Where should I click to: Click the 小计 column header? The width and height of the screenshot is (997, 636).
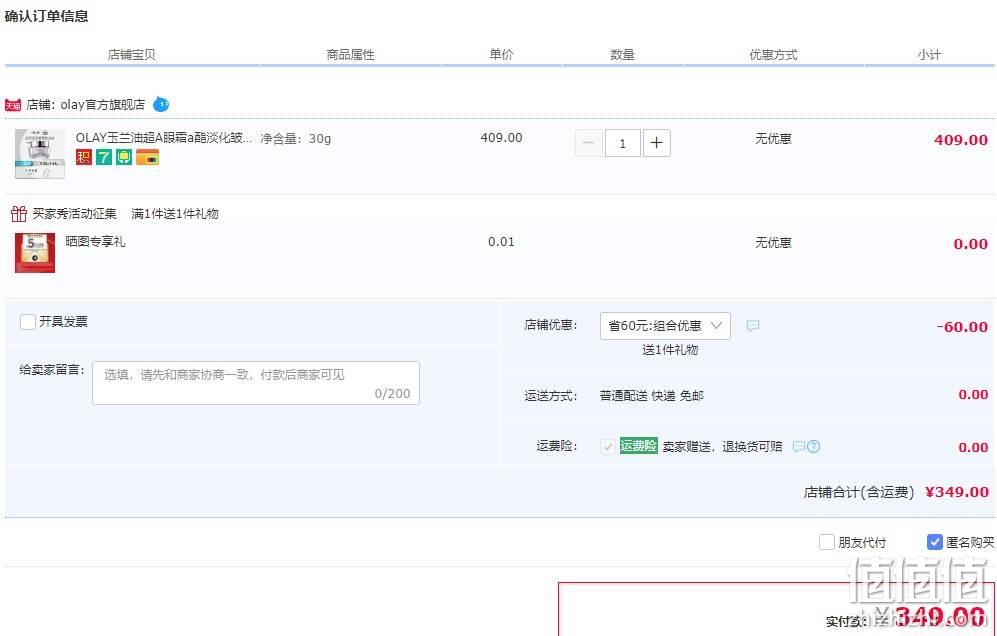(929, 55)
